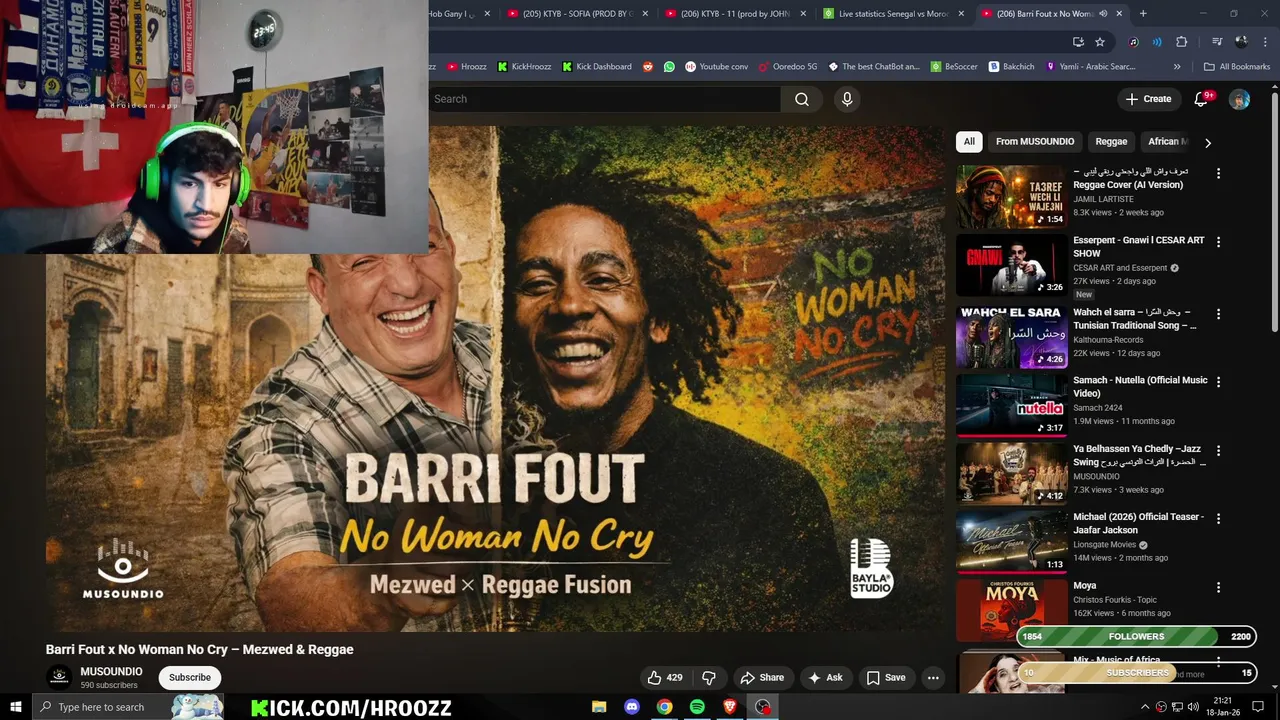
Task: Open options for Samach - Nutella video
Action: click(x=1218, y=382)
